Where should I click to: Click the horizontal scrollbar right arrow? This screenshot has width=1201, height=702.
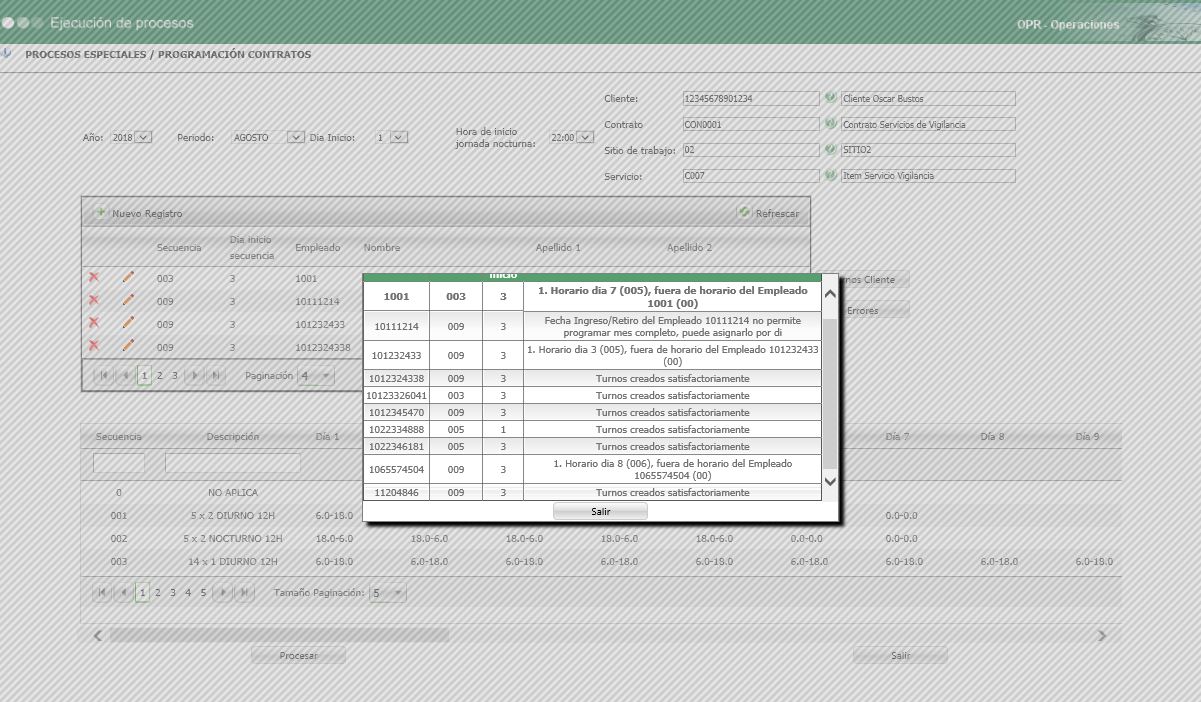tap(1102, 635)
